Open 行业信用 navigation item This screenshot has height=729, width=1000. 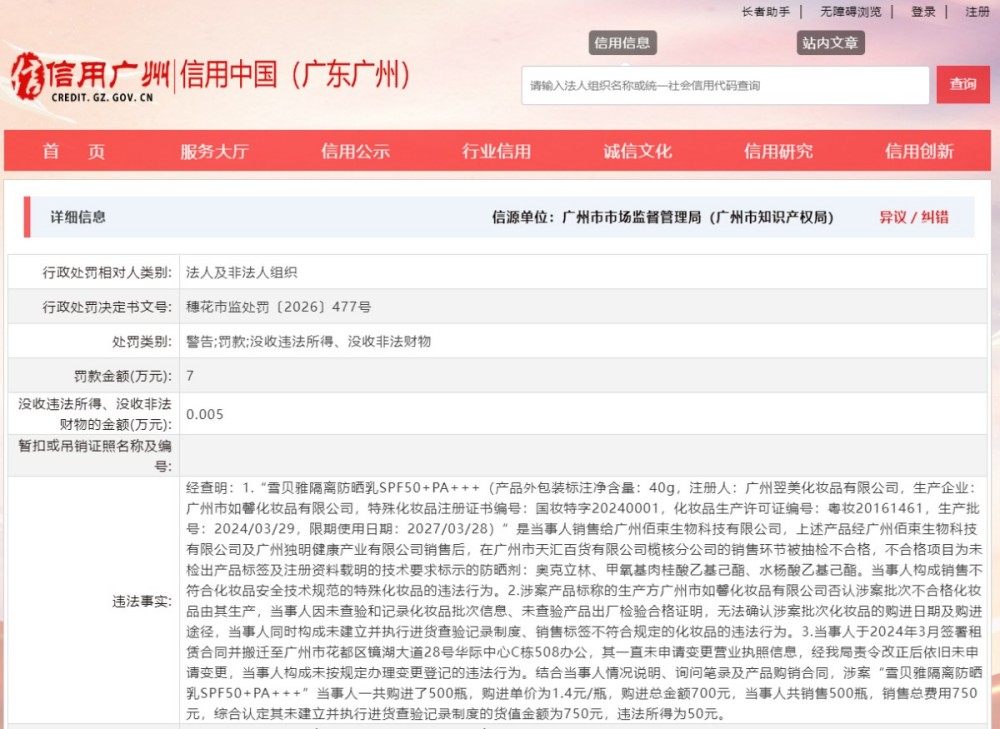(x=496, y=151)
